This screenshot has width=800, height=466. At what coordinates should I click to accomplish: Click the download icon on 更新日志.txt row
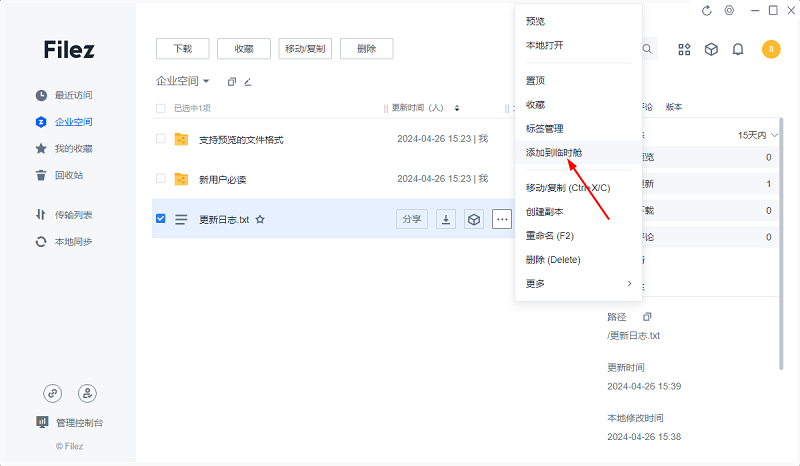pos(446,219)
